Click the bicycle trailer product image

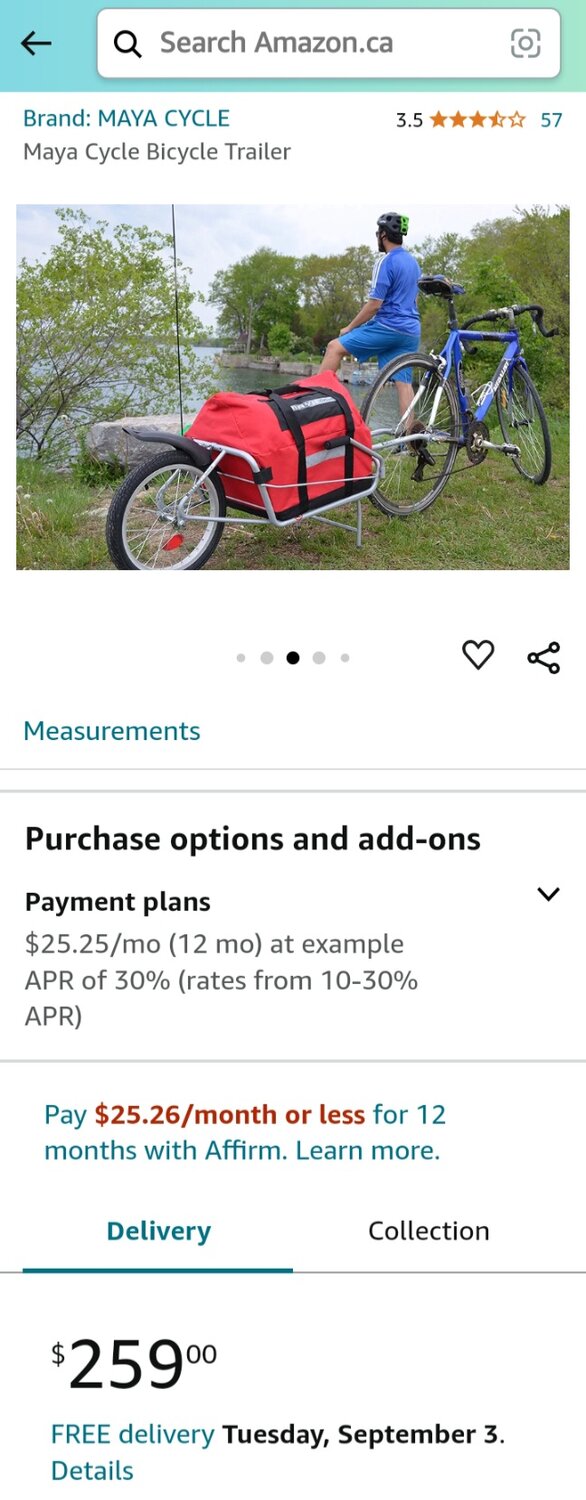click(293, 386)
